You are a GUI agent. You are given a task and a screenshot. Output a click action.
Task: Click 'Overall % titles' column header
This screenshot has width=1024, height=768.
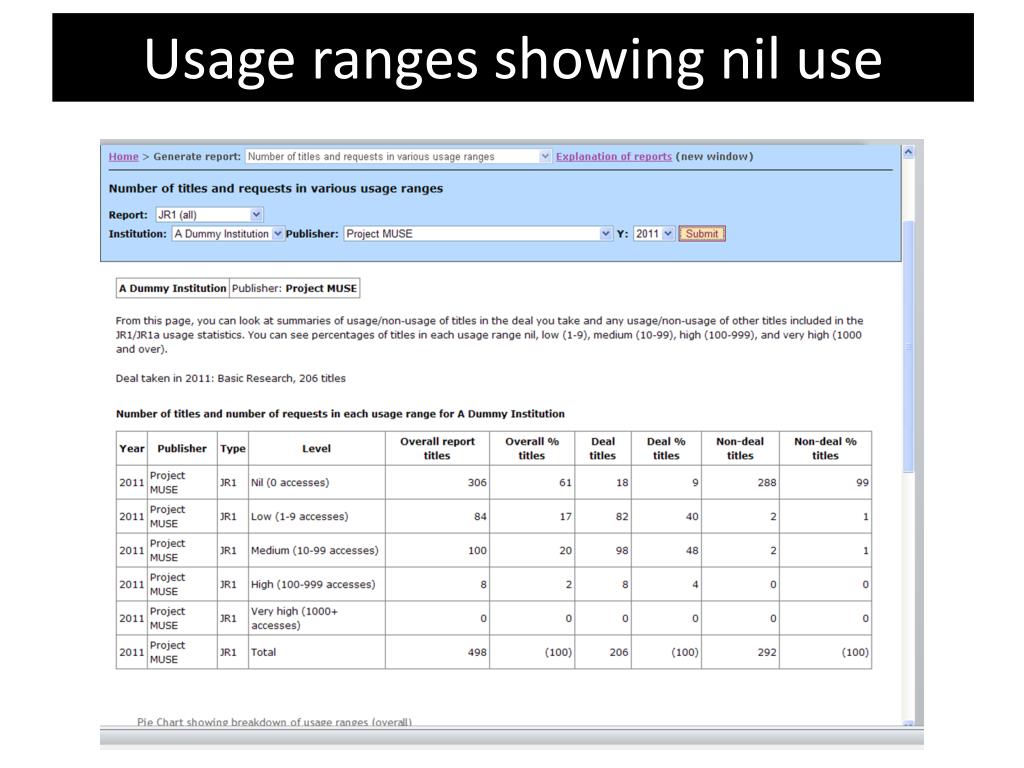point(532,449)
